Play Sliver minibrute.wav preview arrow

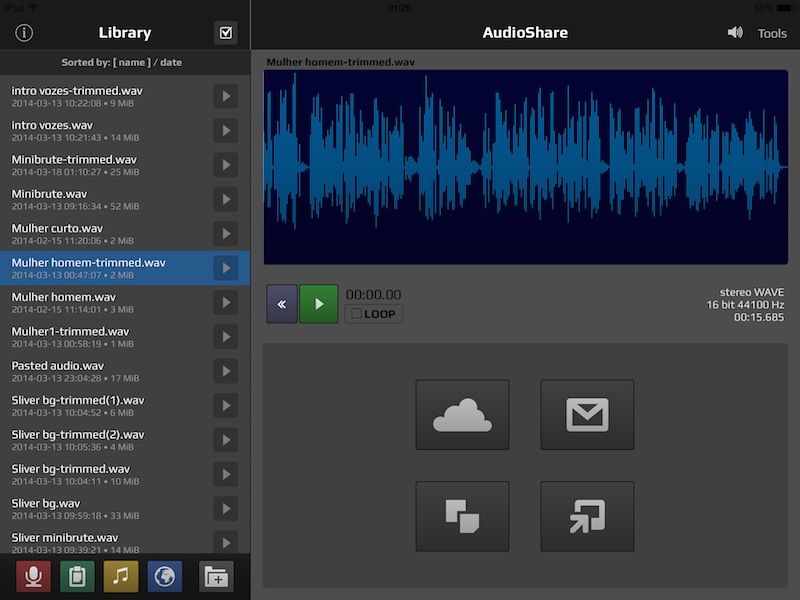[226, 542]
